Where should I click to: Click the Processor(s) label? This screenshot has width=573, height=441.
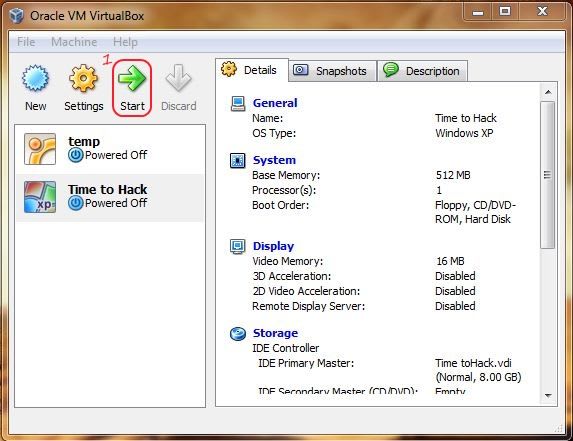click(284, 190)
